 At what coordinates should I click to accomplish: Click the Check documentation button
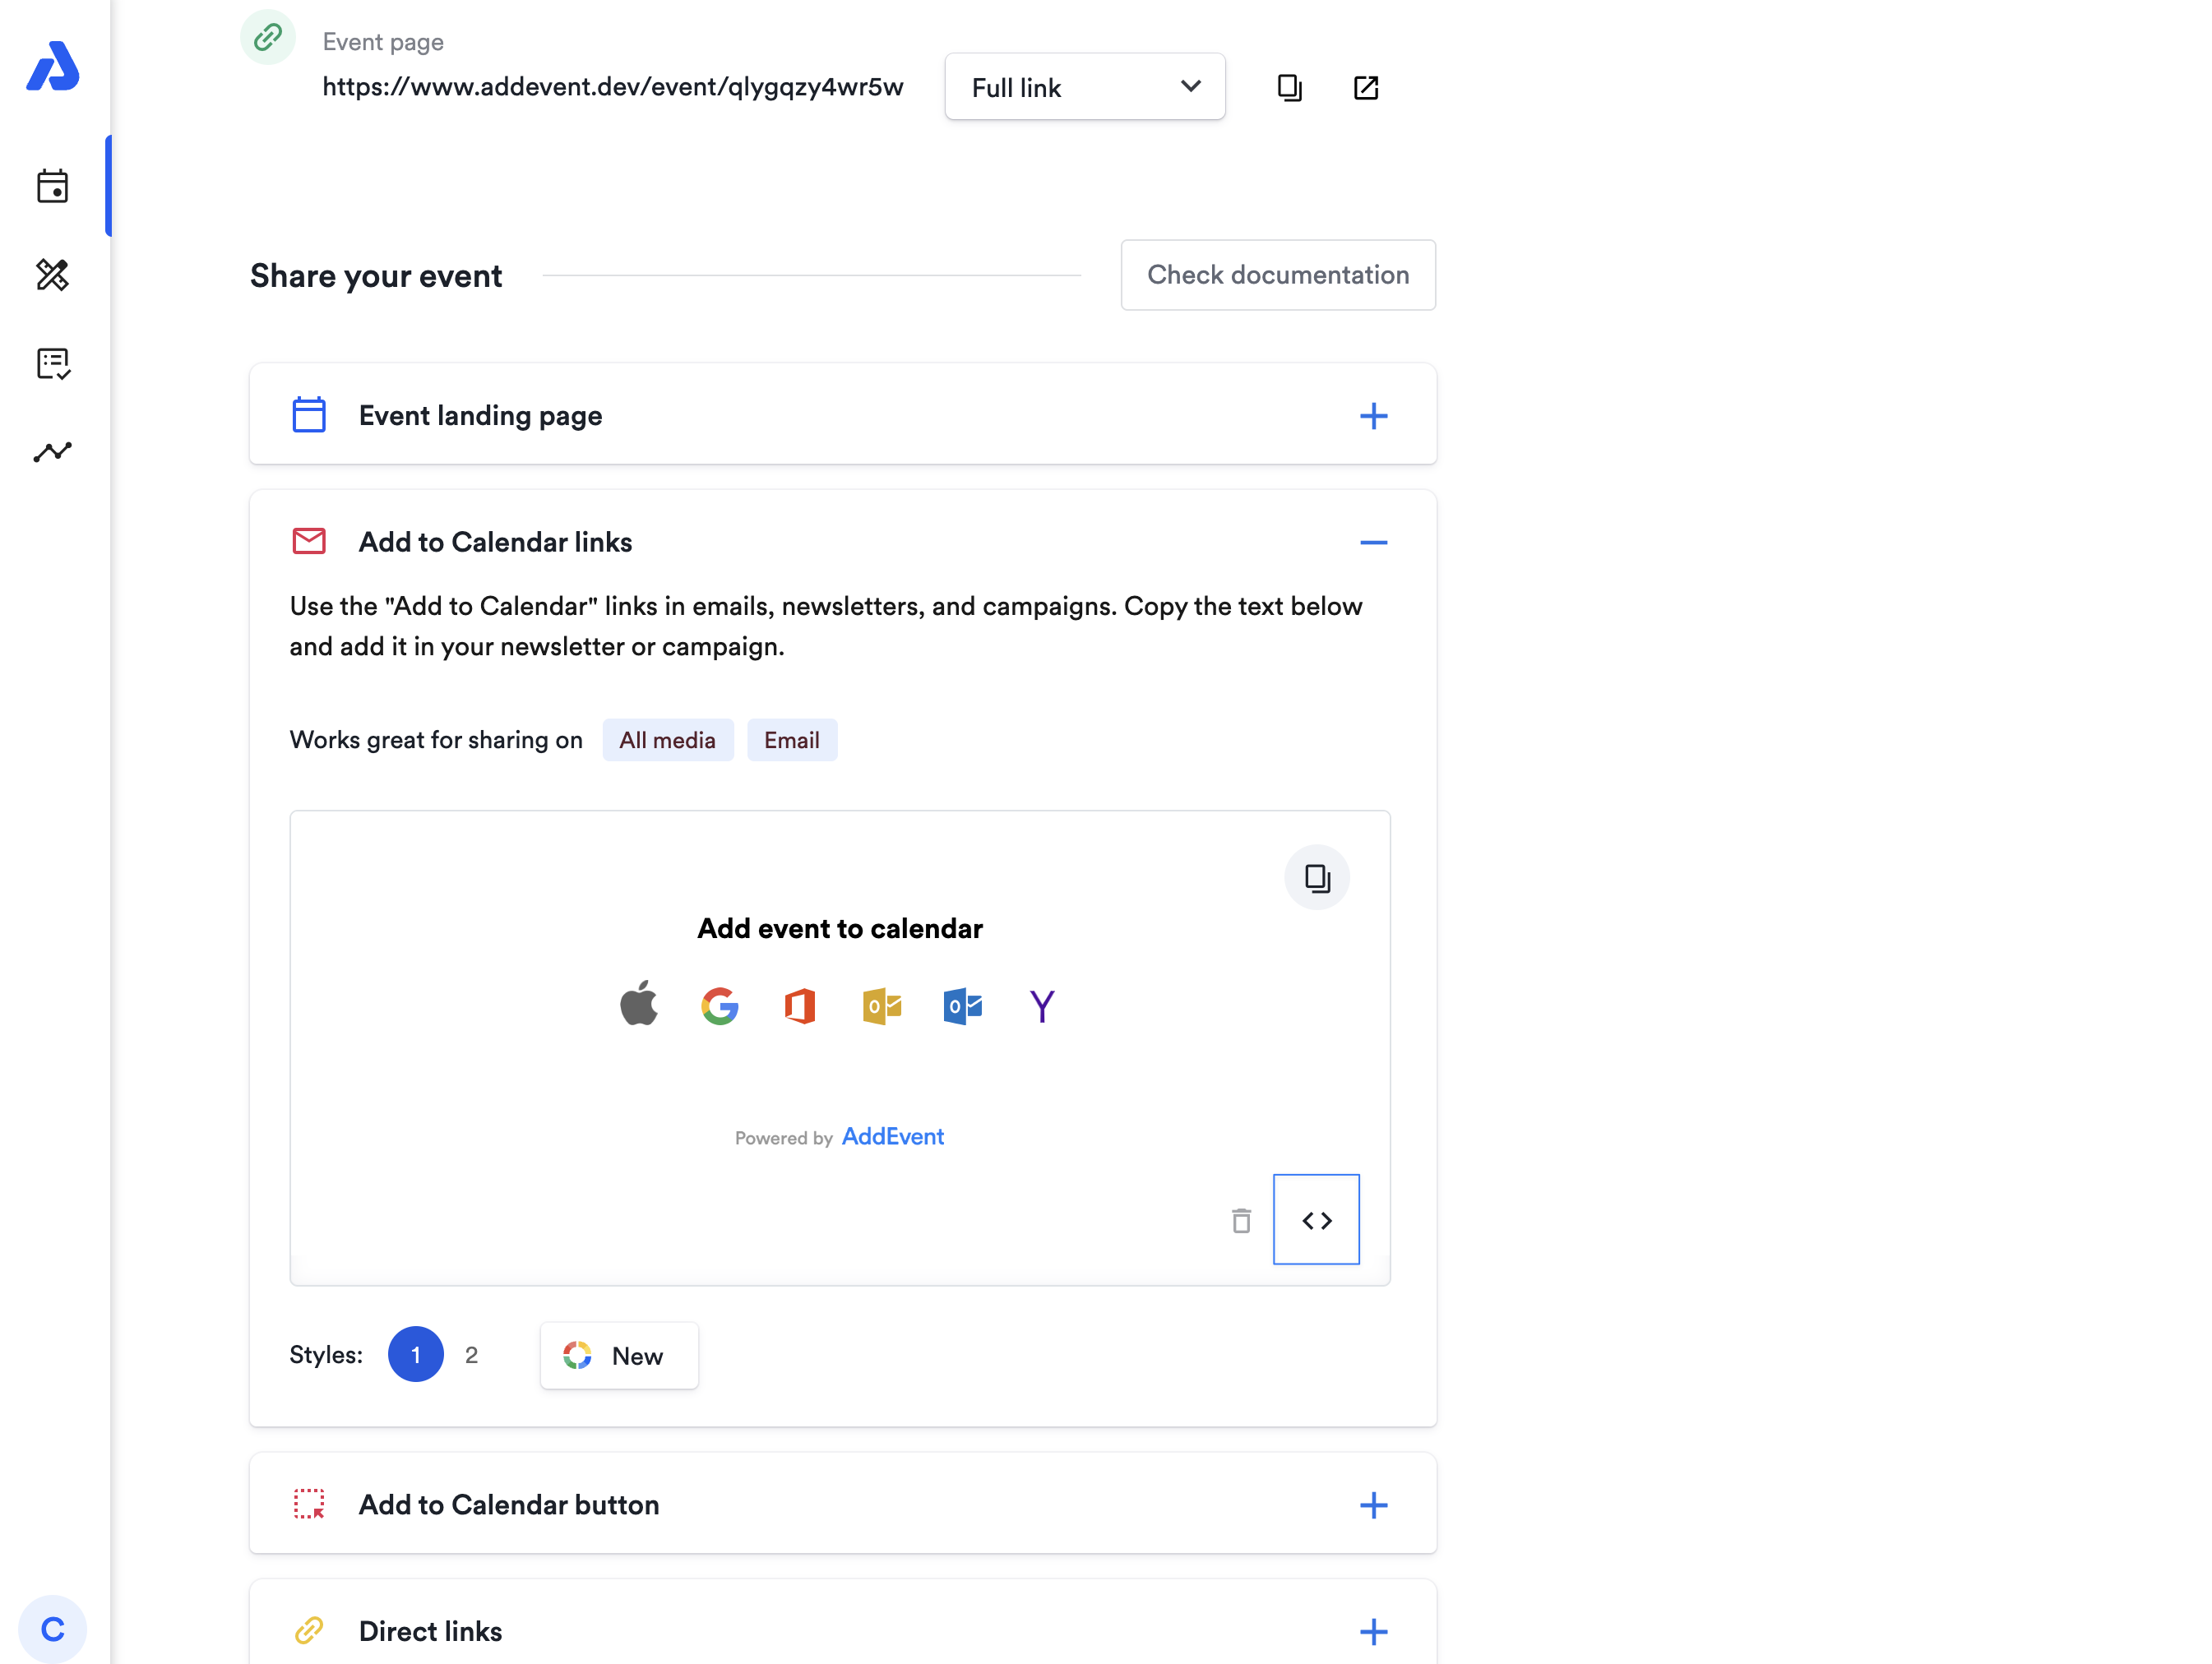click(x=1277, y=275)
